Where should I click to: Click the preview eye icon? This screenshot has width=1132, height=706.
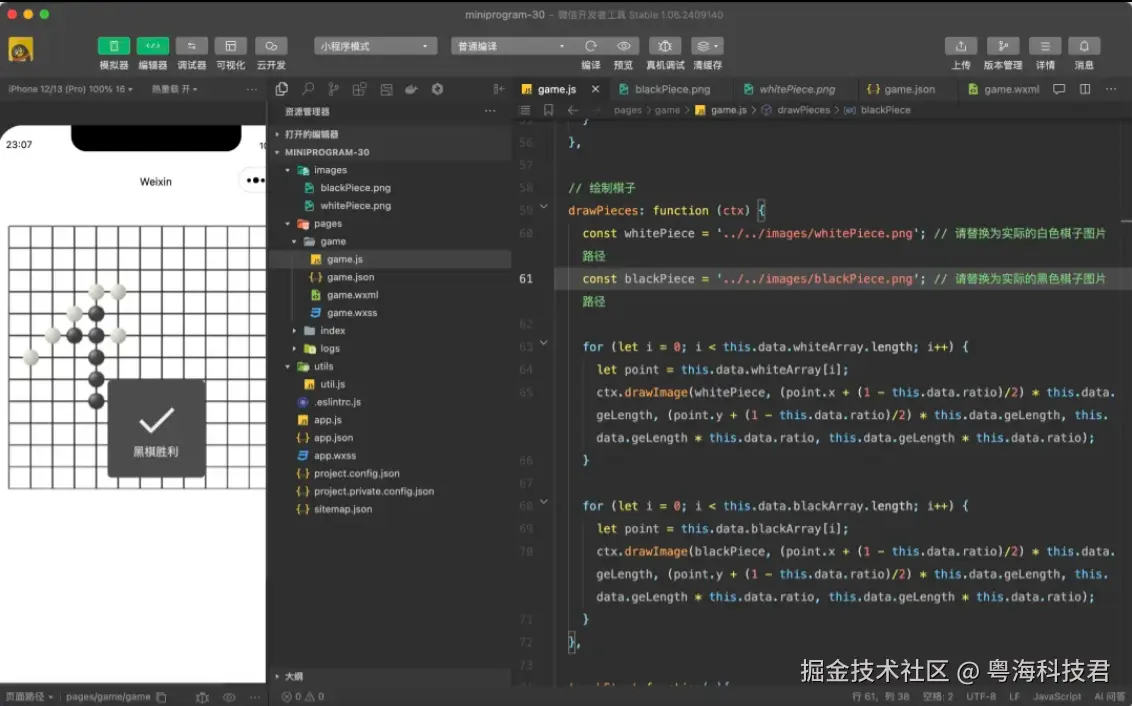coord(623,46)
